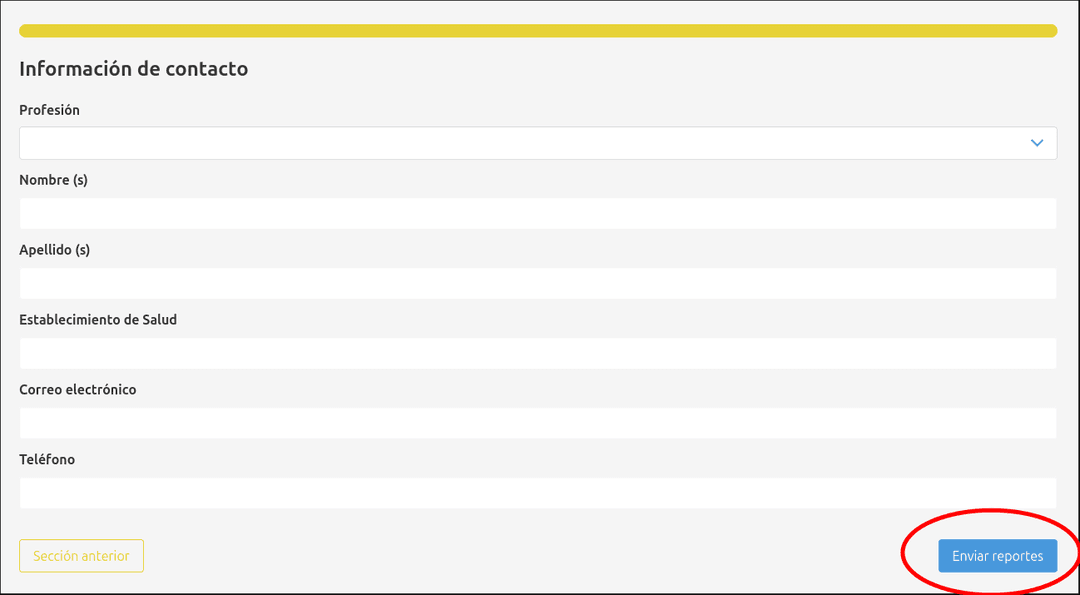Click the blue chevron icon in Profesión
This screenshot has height=595, width=1080.
[1037, 143]
